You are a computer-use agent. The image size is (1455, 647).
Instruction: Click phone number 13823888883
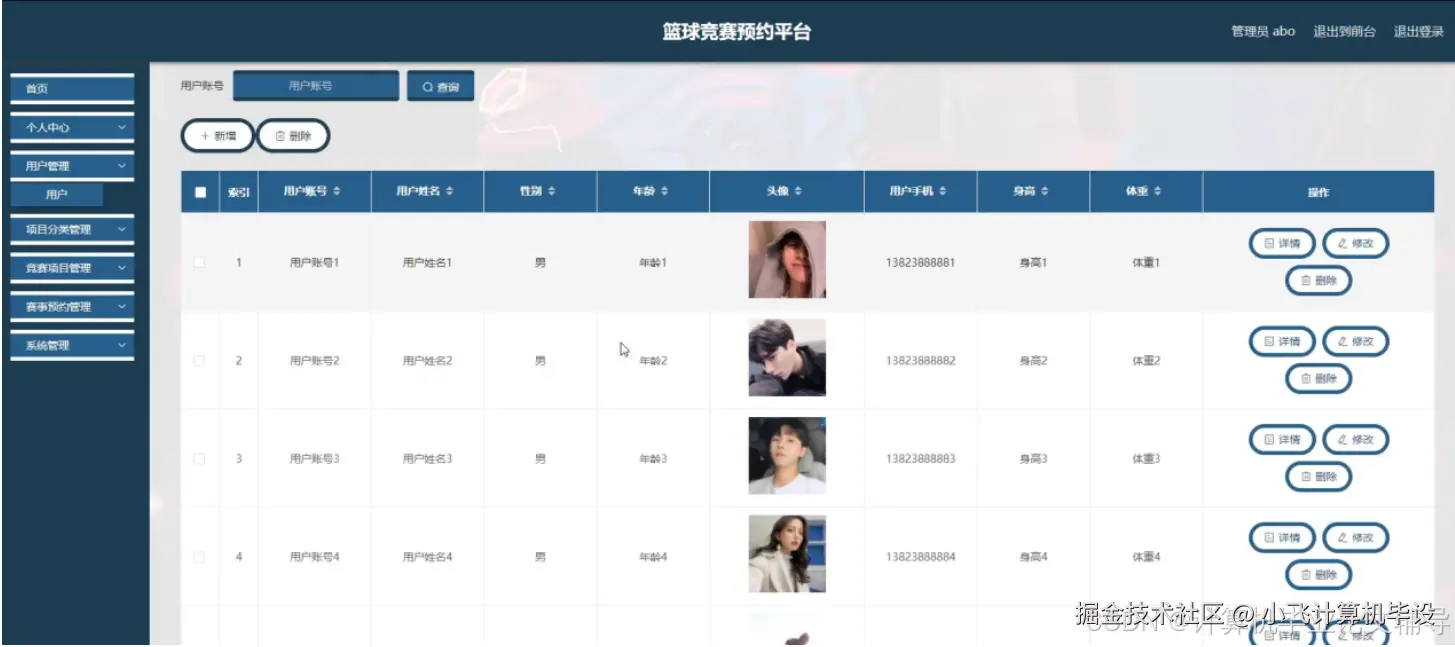[x=920, y=459]
